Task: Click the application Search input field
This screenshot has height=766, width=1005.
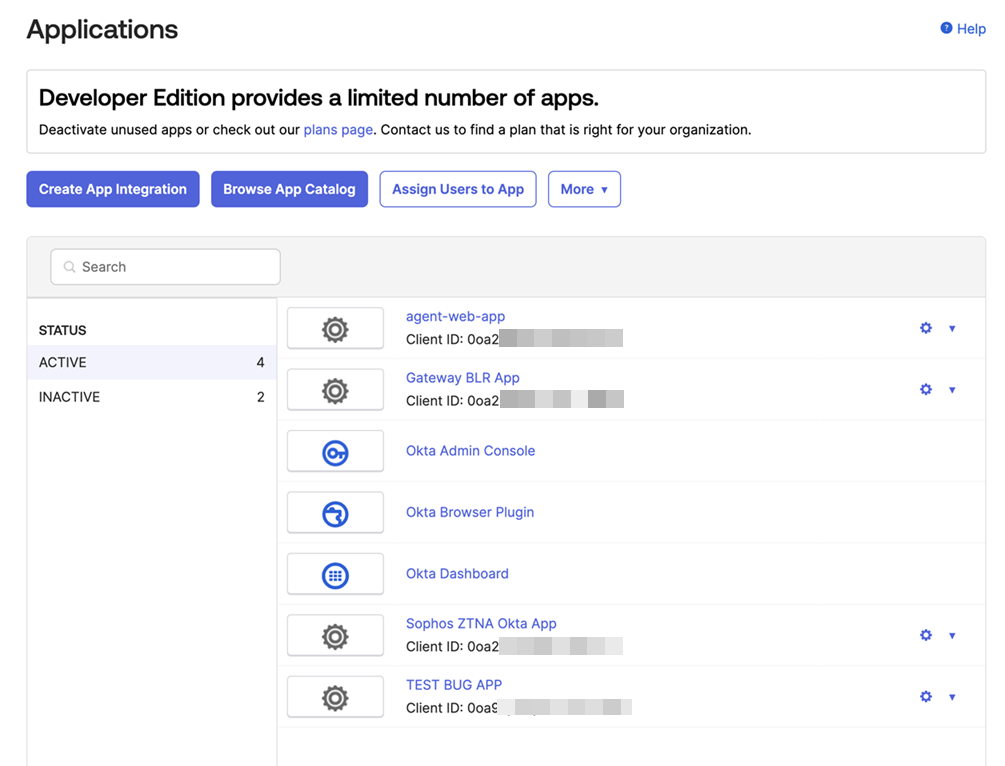Action: [166, 267]
